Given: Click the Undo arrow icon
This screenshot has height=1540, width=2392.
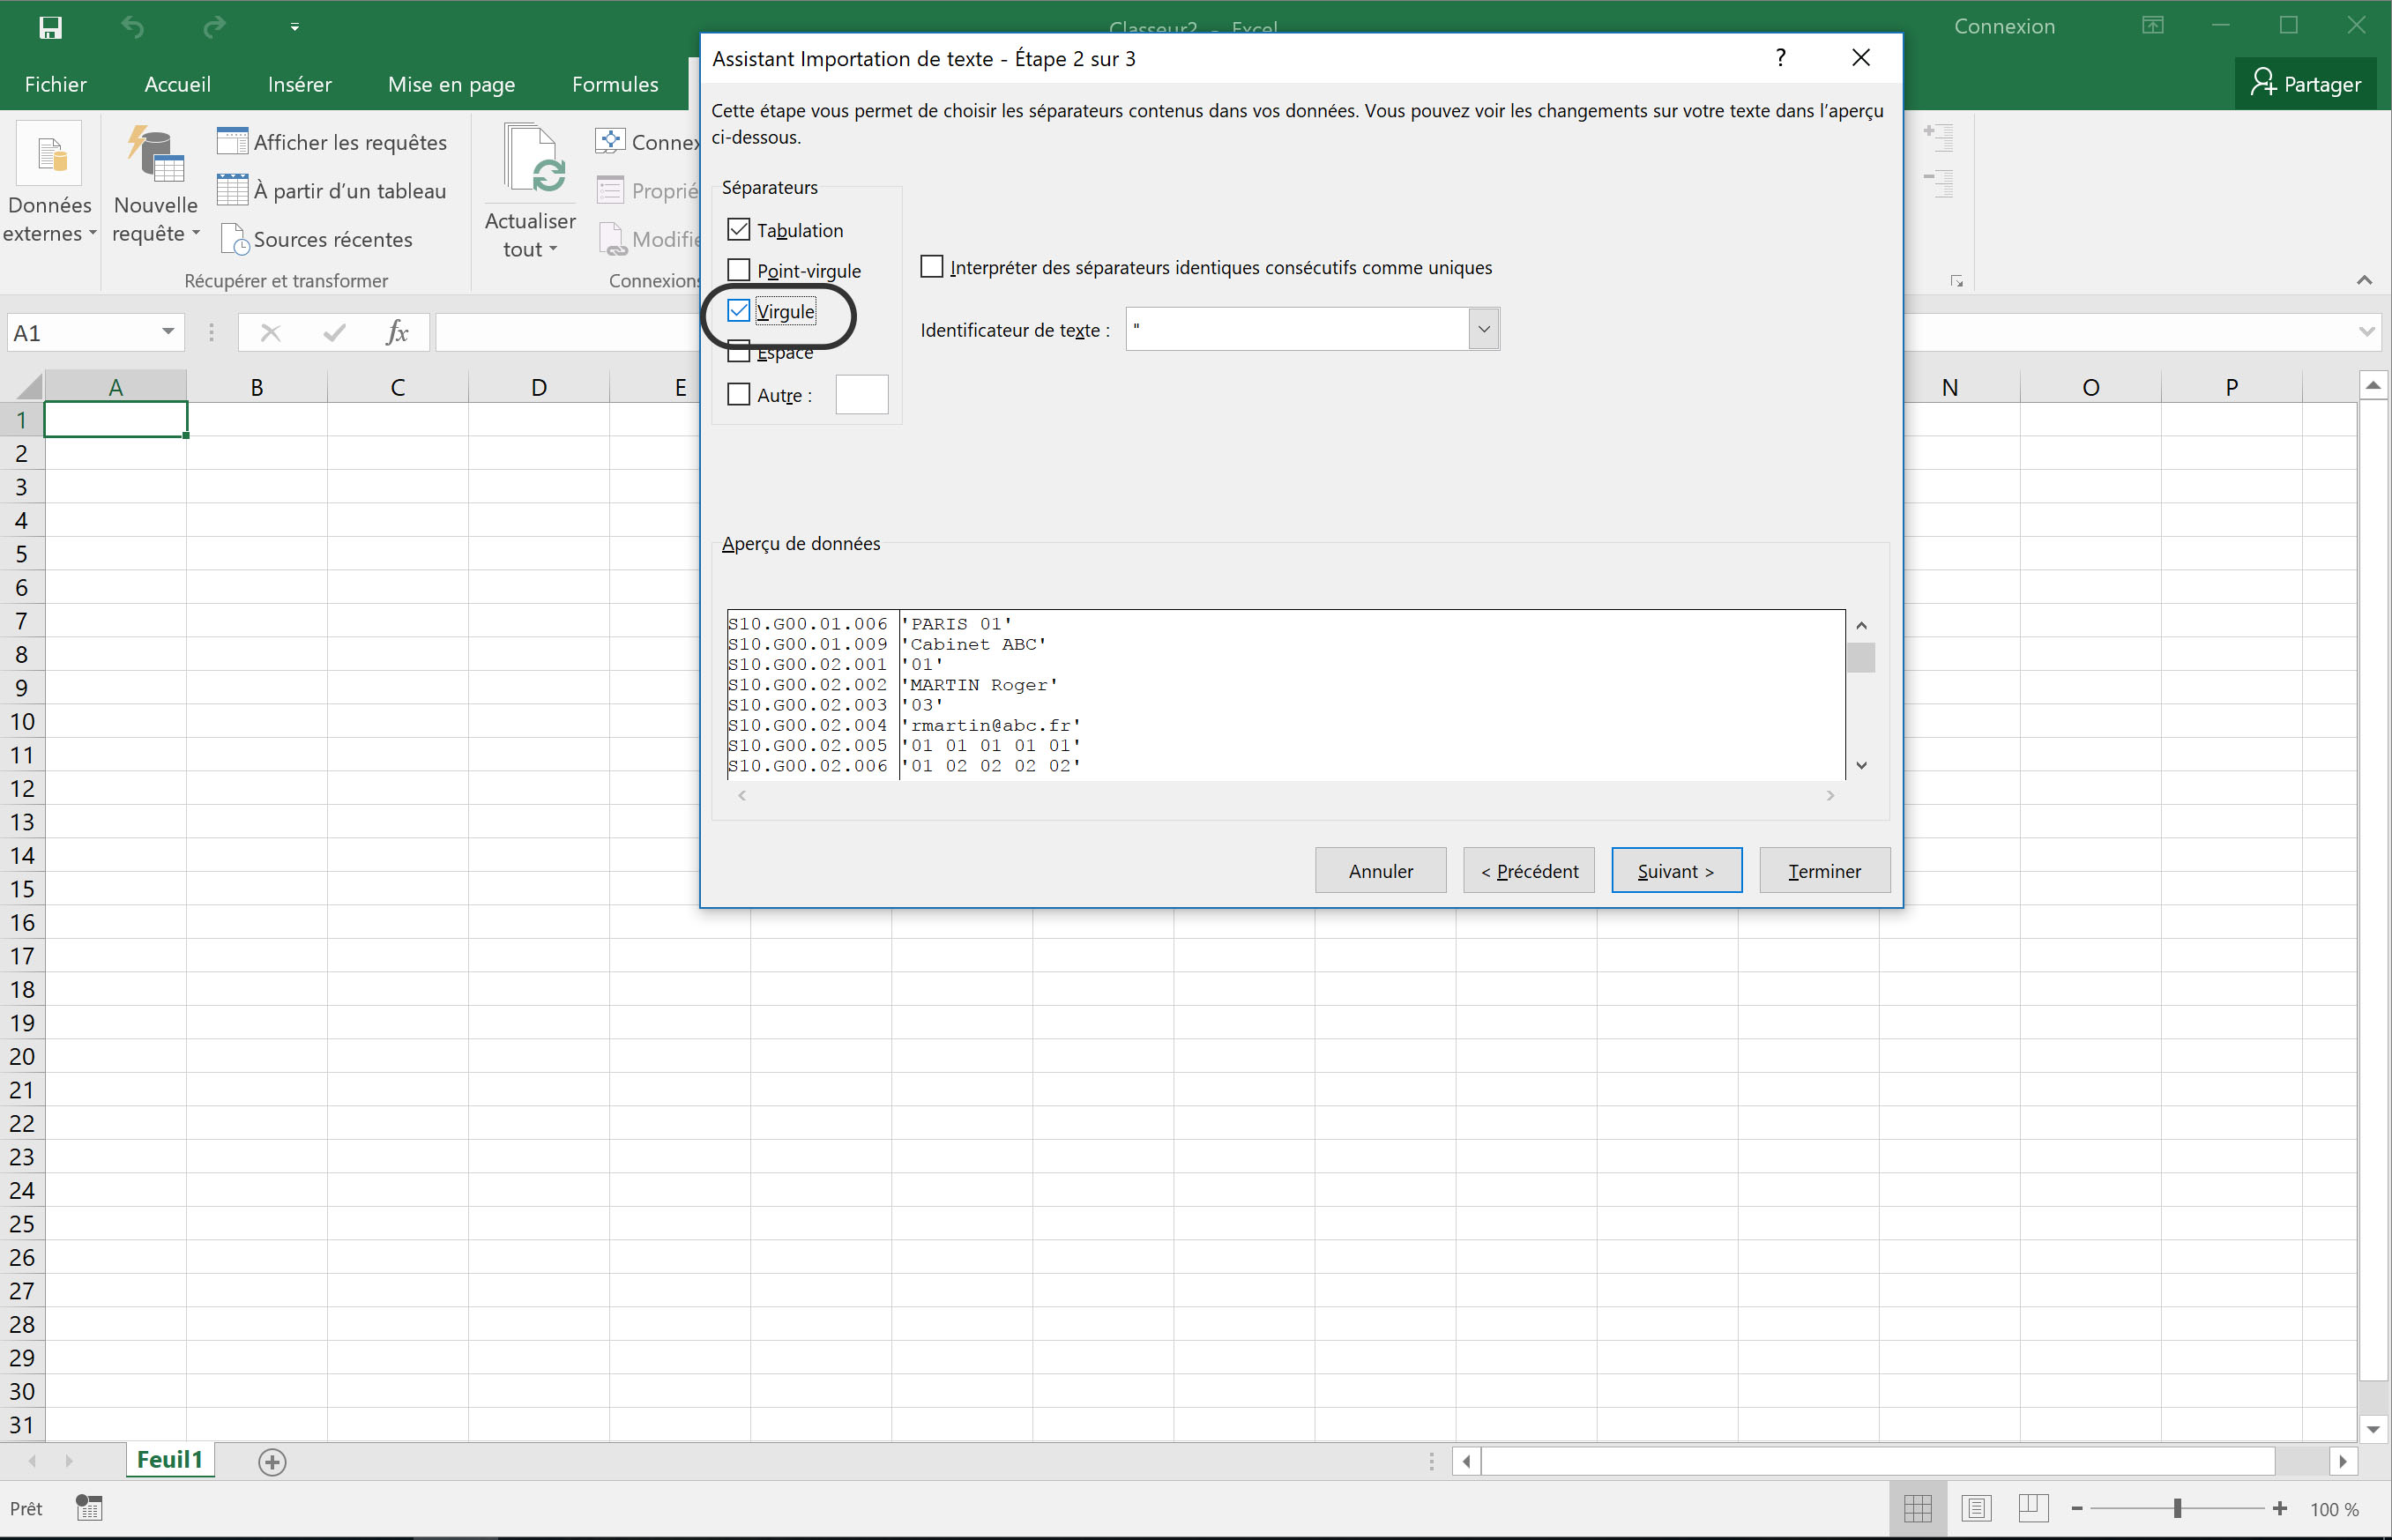Looking at the screenshot, I should [x=133, y=27].
